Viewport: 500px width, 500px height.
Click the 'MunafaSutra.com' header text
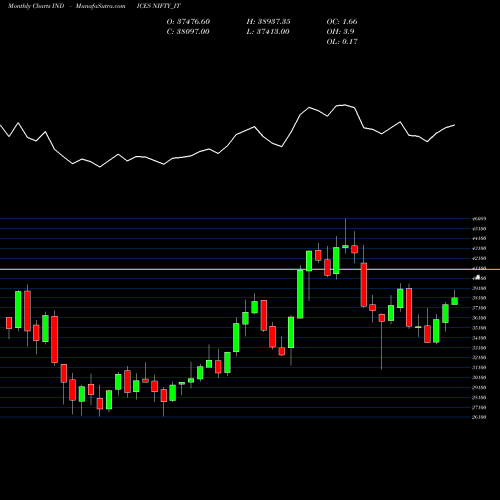[x=100, y=6]
